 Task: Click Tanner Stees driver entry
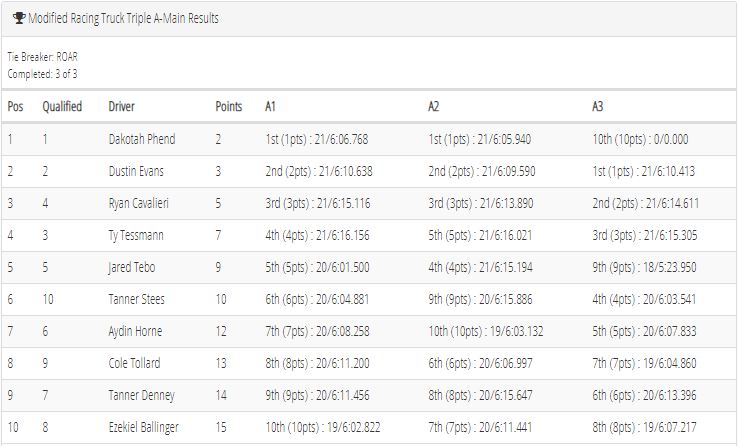click(137, 299)
